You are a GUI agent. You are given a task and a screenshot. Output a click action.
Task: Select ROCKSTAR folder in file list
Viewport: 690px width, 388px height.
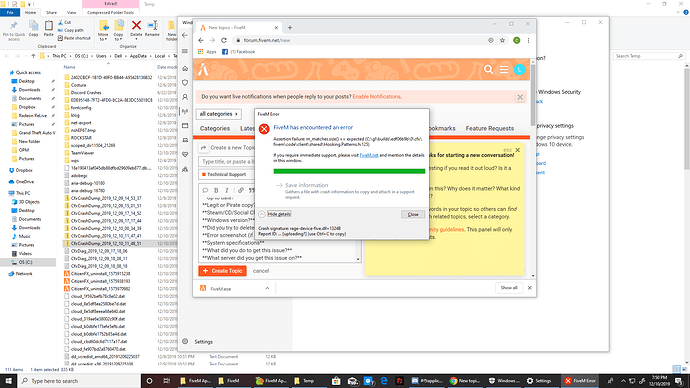point(81,138)
